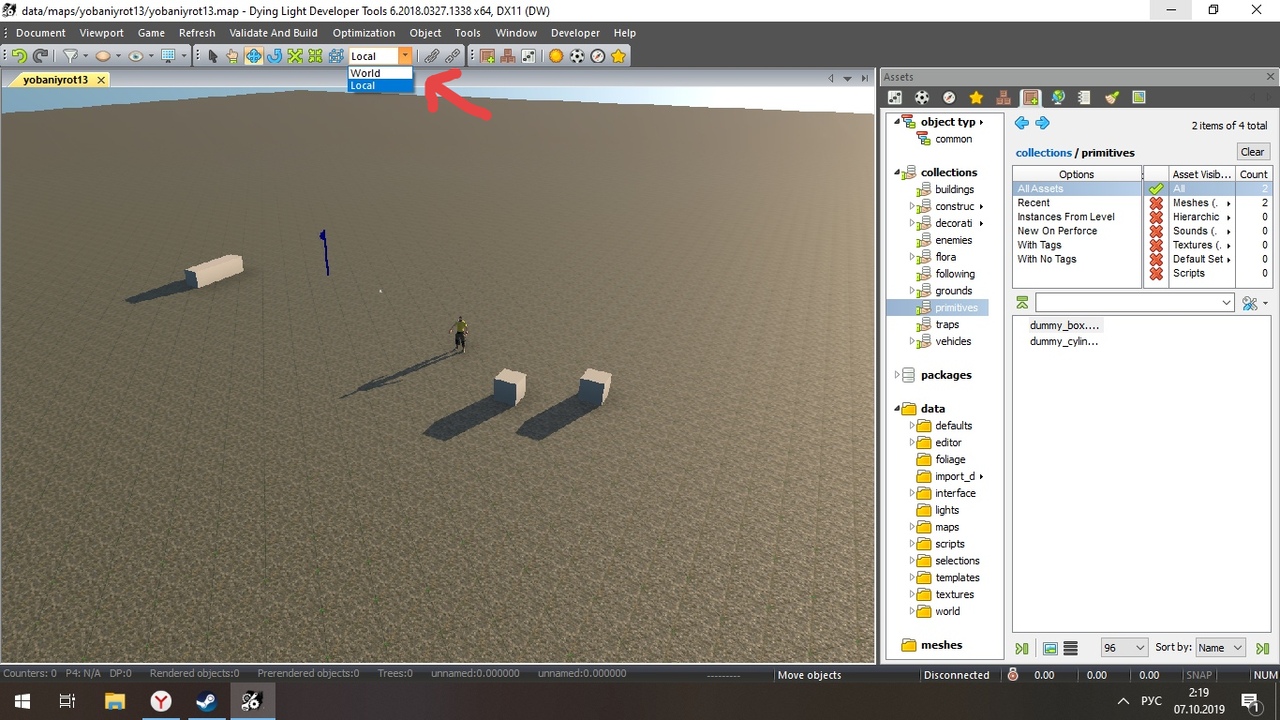Open the Validate And Build menu
The height and width of the screenshot is (720, 1280).
(x=274, y=33)
